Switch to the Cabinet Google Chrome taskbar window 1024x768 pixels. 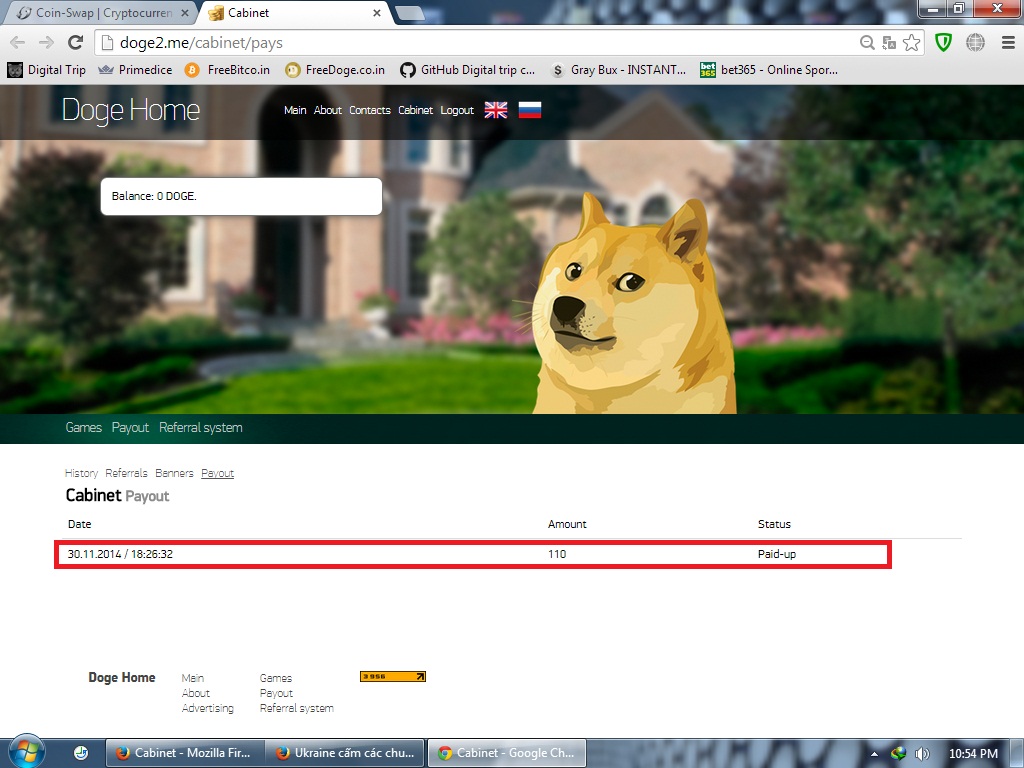[x=506, y=752]
